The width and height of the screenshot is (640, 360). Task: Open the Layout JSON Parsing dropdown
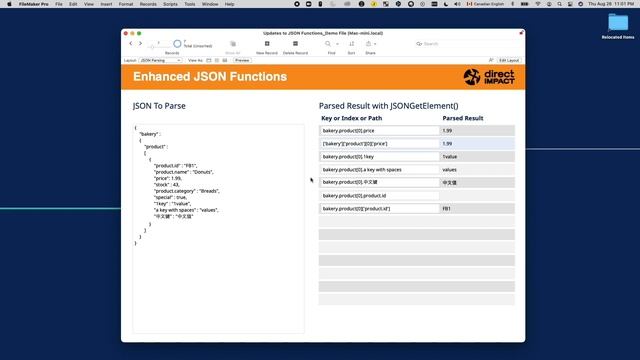160,60
